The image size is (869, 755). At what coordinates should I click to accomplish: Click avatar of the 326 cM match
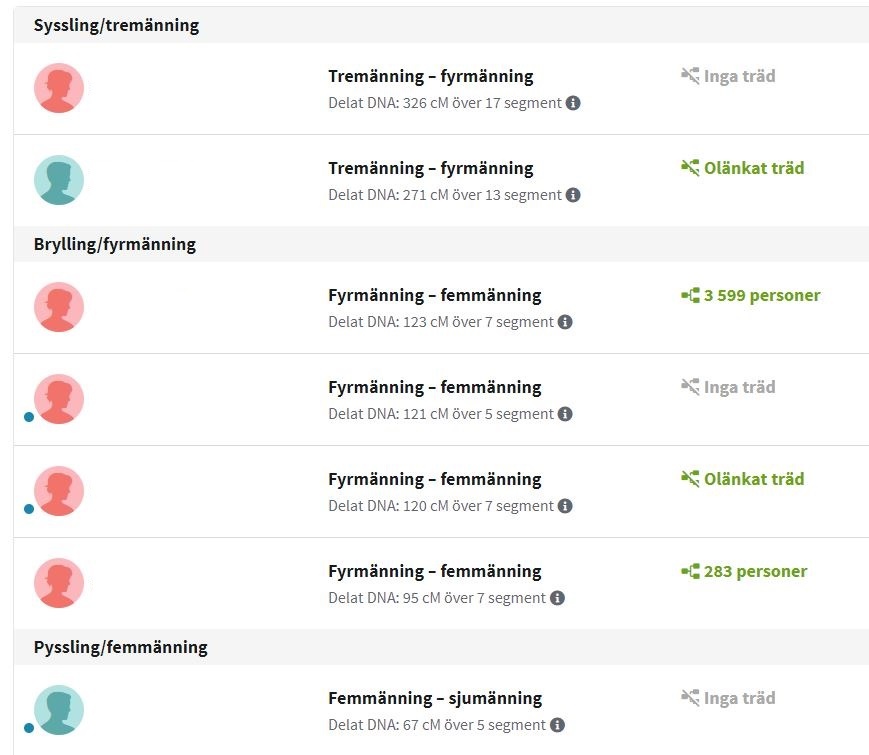[59, 88]
